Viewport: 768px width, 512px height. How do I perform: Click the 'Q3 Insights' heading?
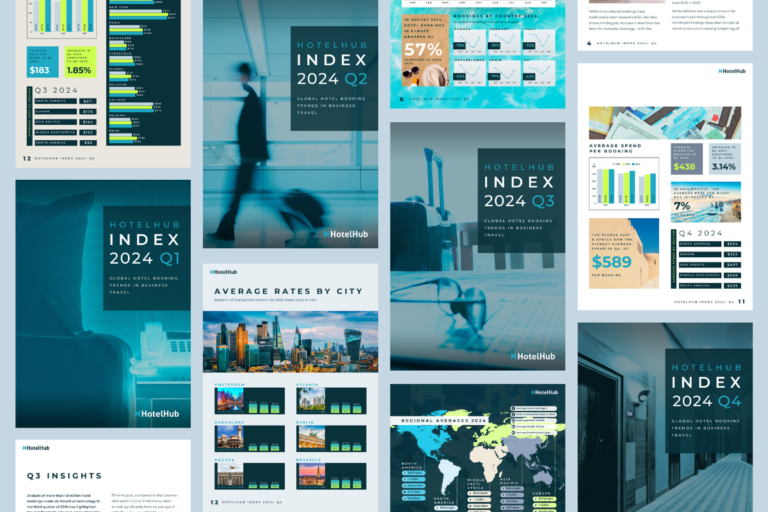pyautogui.click(x=65, y=476)
